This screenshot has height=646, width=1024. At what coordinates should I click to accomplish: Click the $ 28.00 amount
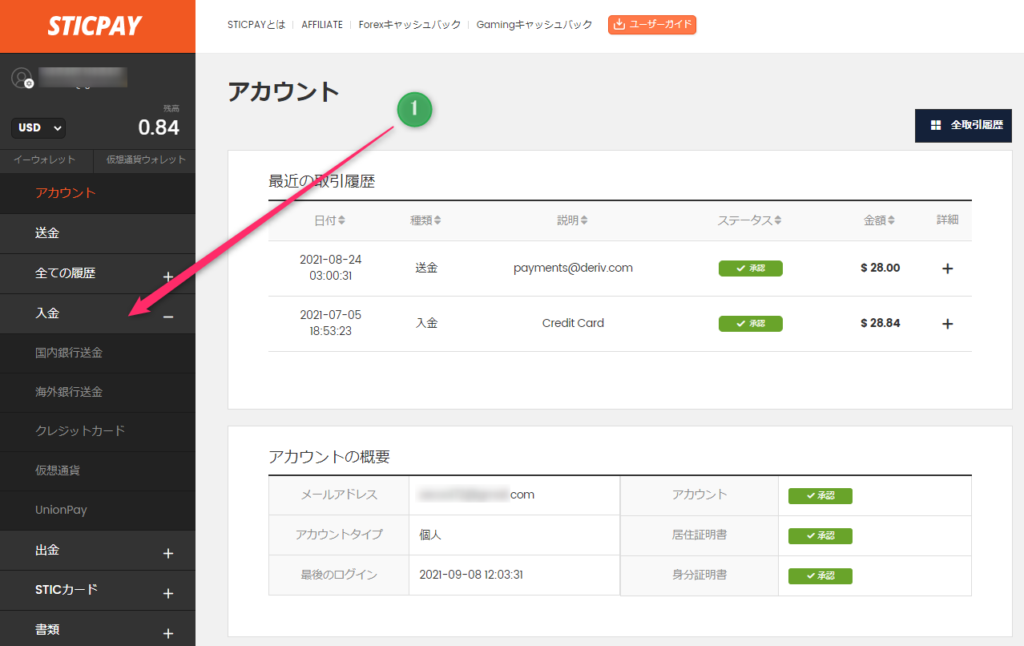point(880,268)
